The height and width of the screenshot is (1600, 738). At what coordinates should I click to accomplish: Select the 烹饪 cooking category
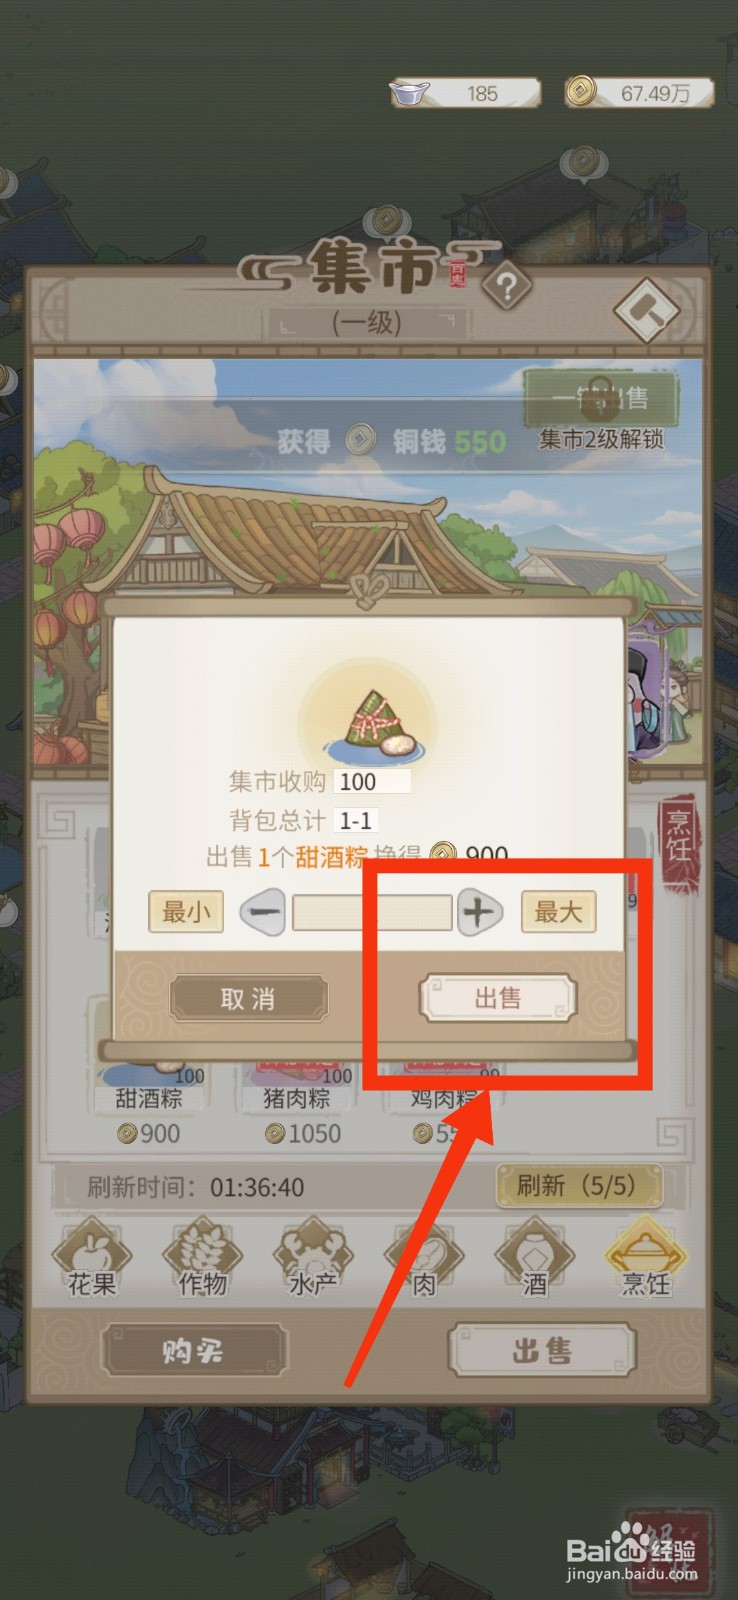[x=646, y=1257]
